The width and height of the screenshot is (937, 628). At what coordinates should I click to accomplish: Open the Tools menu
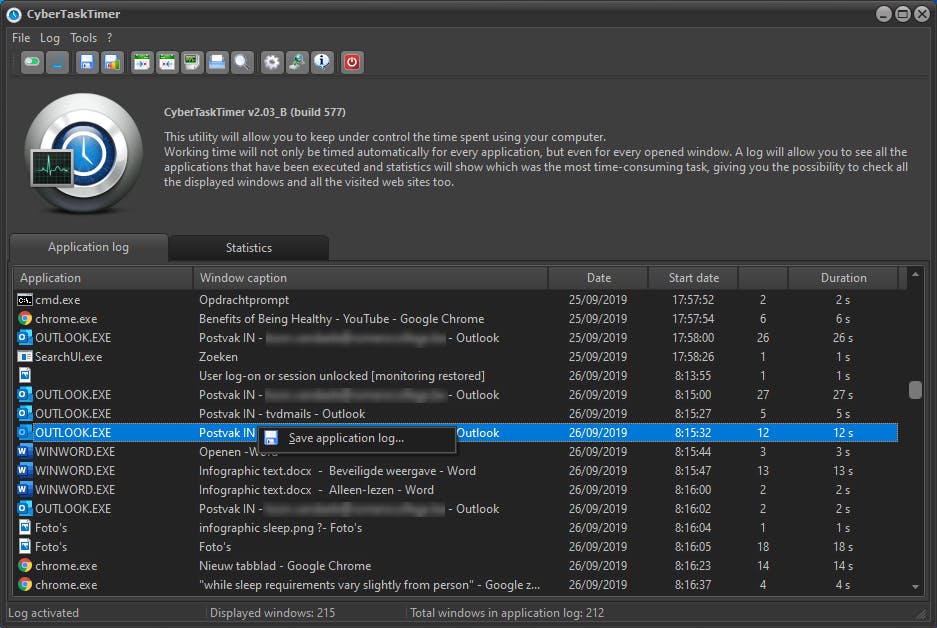pyautogui.click(x=84, y=38)
